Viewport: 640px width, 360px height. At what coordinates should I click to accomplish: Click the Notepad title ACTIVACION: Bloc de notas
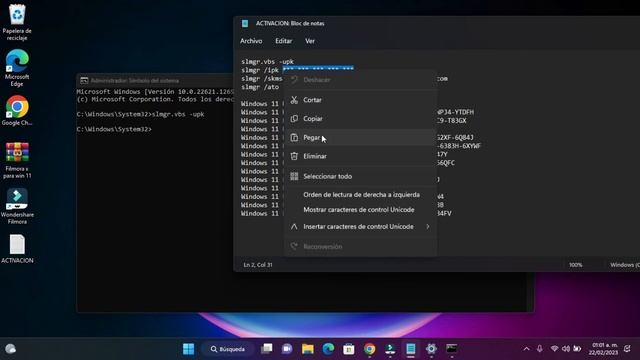point(290,23)
